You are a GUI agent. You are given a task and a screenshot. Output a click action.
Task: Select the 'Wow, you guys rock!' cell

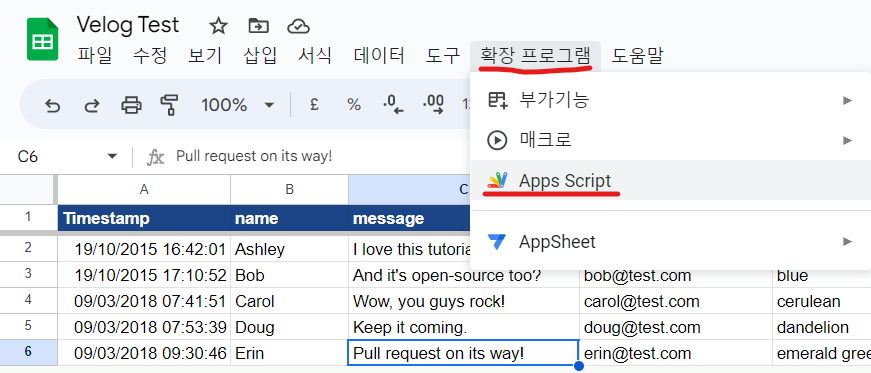click(464, 301)
